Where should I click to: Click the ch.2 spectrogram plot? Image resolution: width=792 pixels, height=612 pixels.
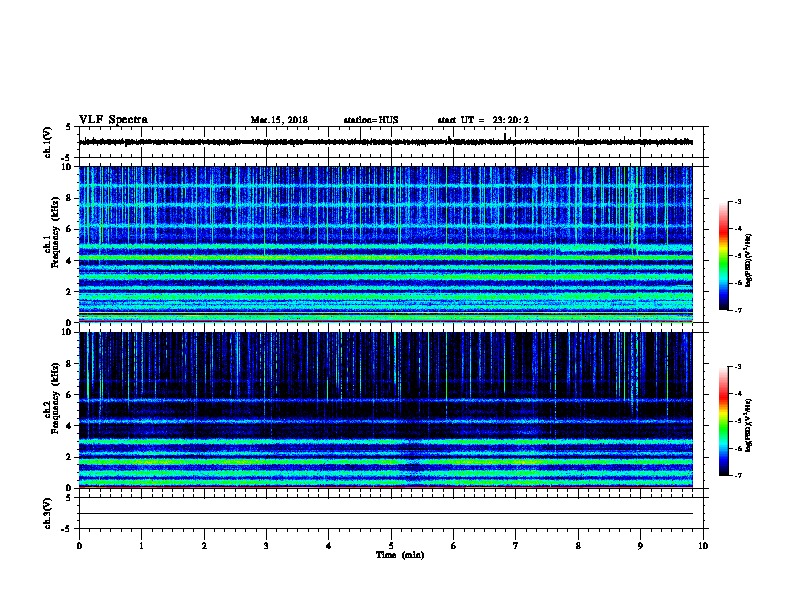386,410
